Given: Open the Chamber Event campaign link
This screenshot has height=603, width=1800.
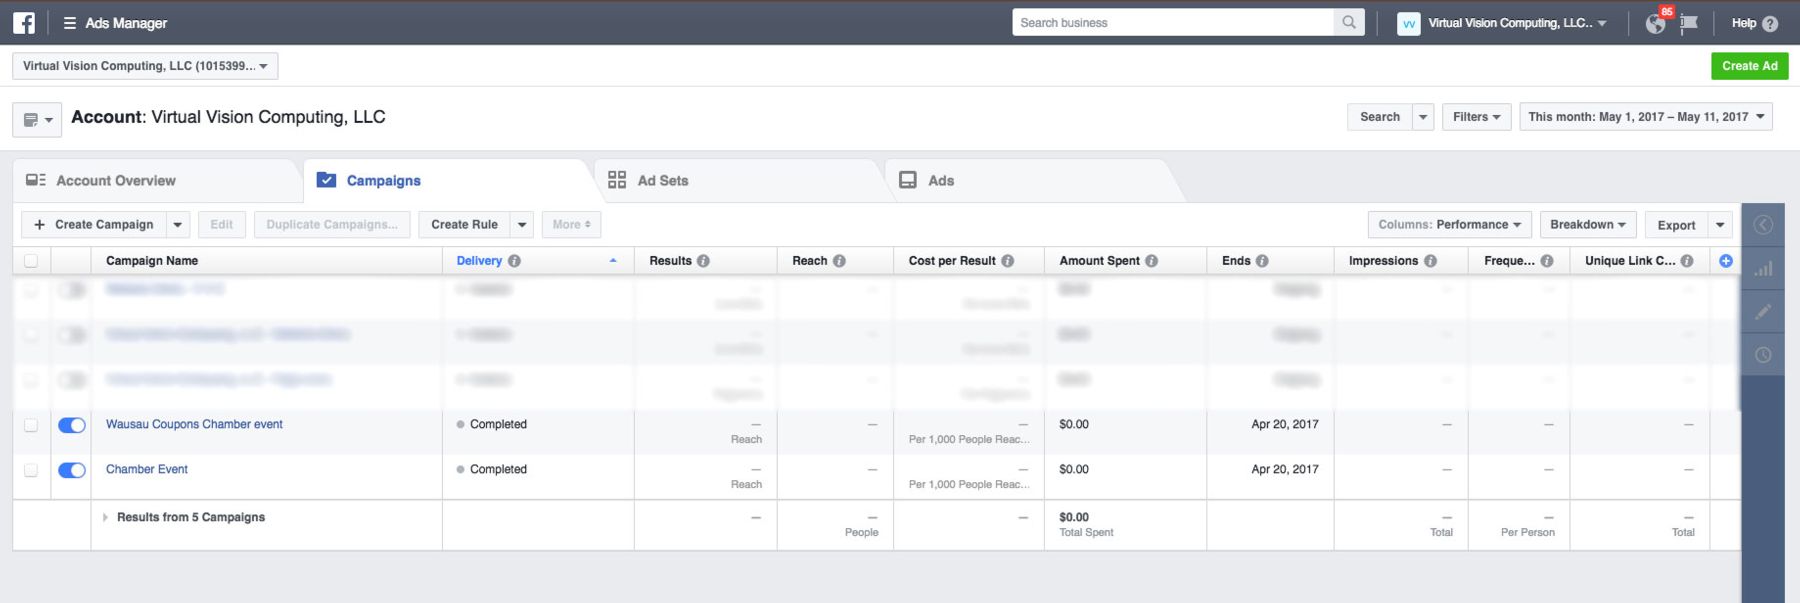Looking at the screenshot, I should 147,470.
